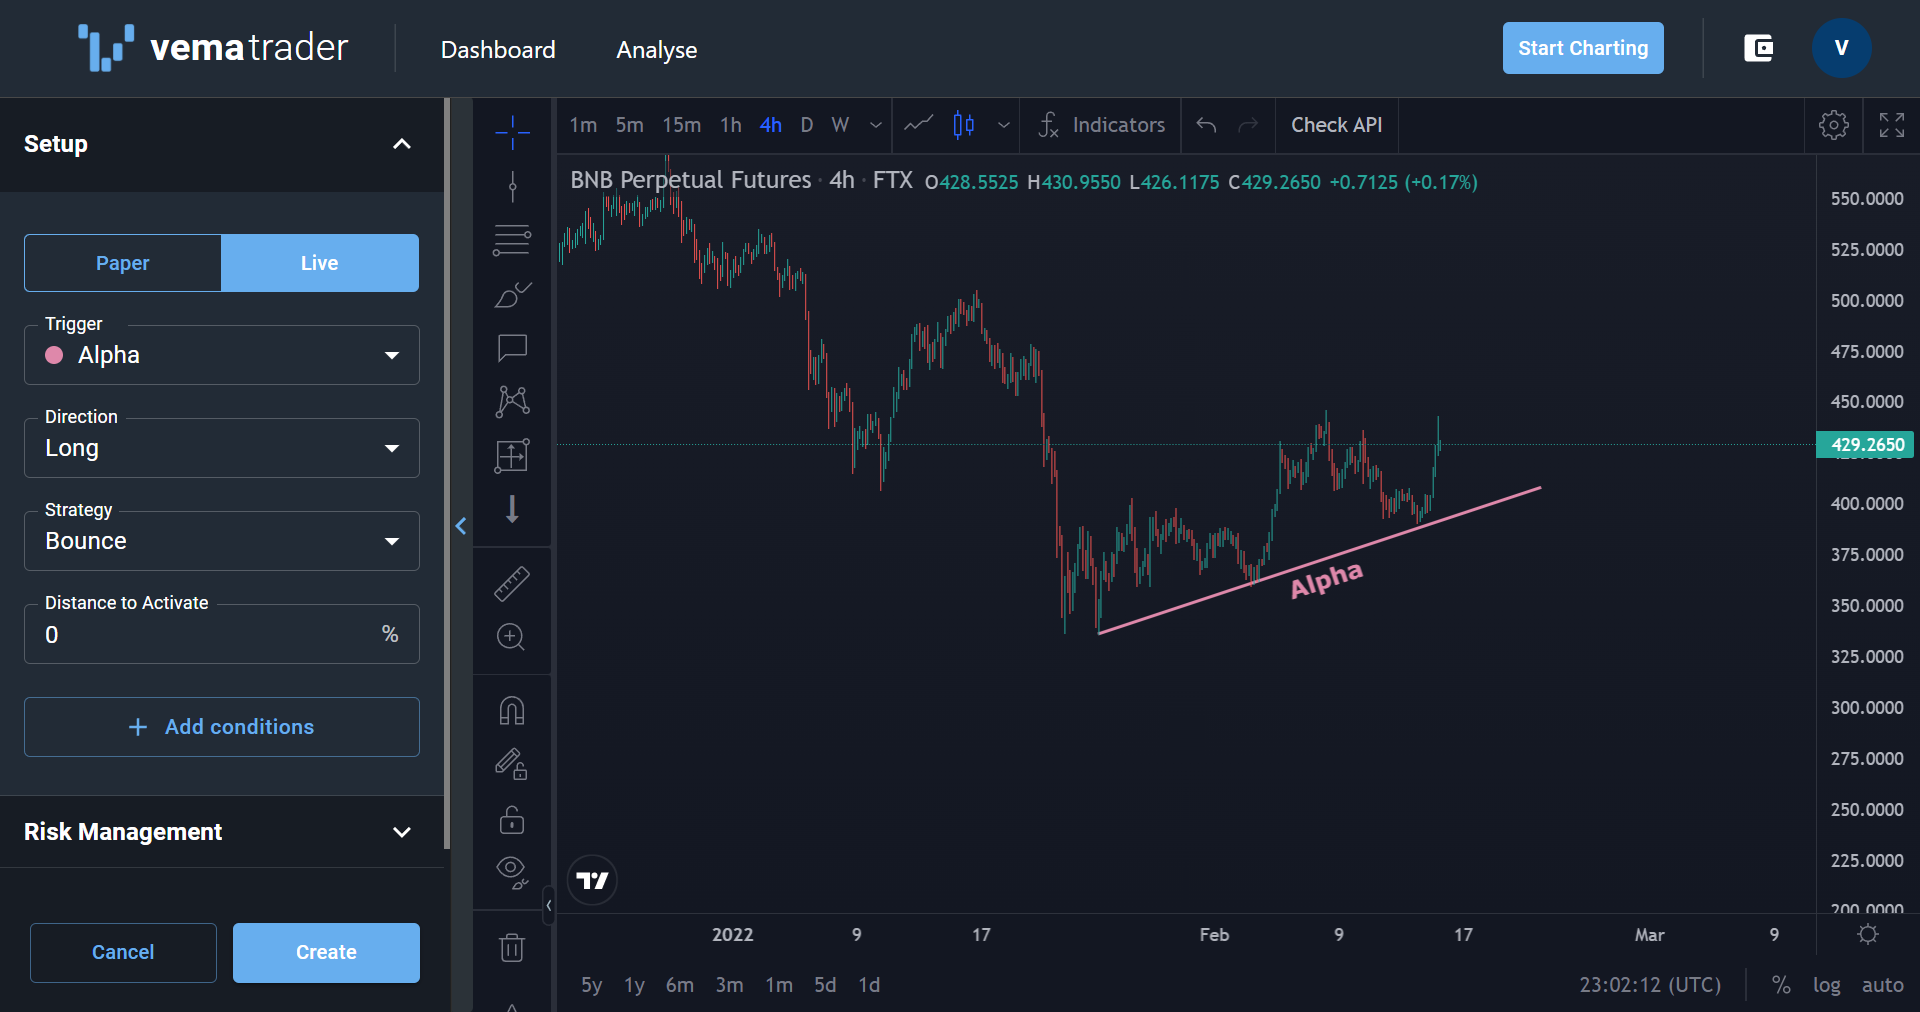Open the TradingView logo link

[592, 880]
